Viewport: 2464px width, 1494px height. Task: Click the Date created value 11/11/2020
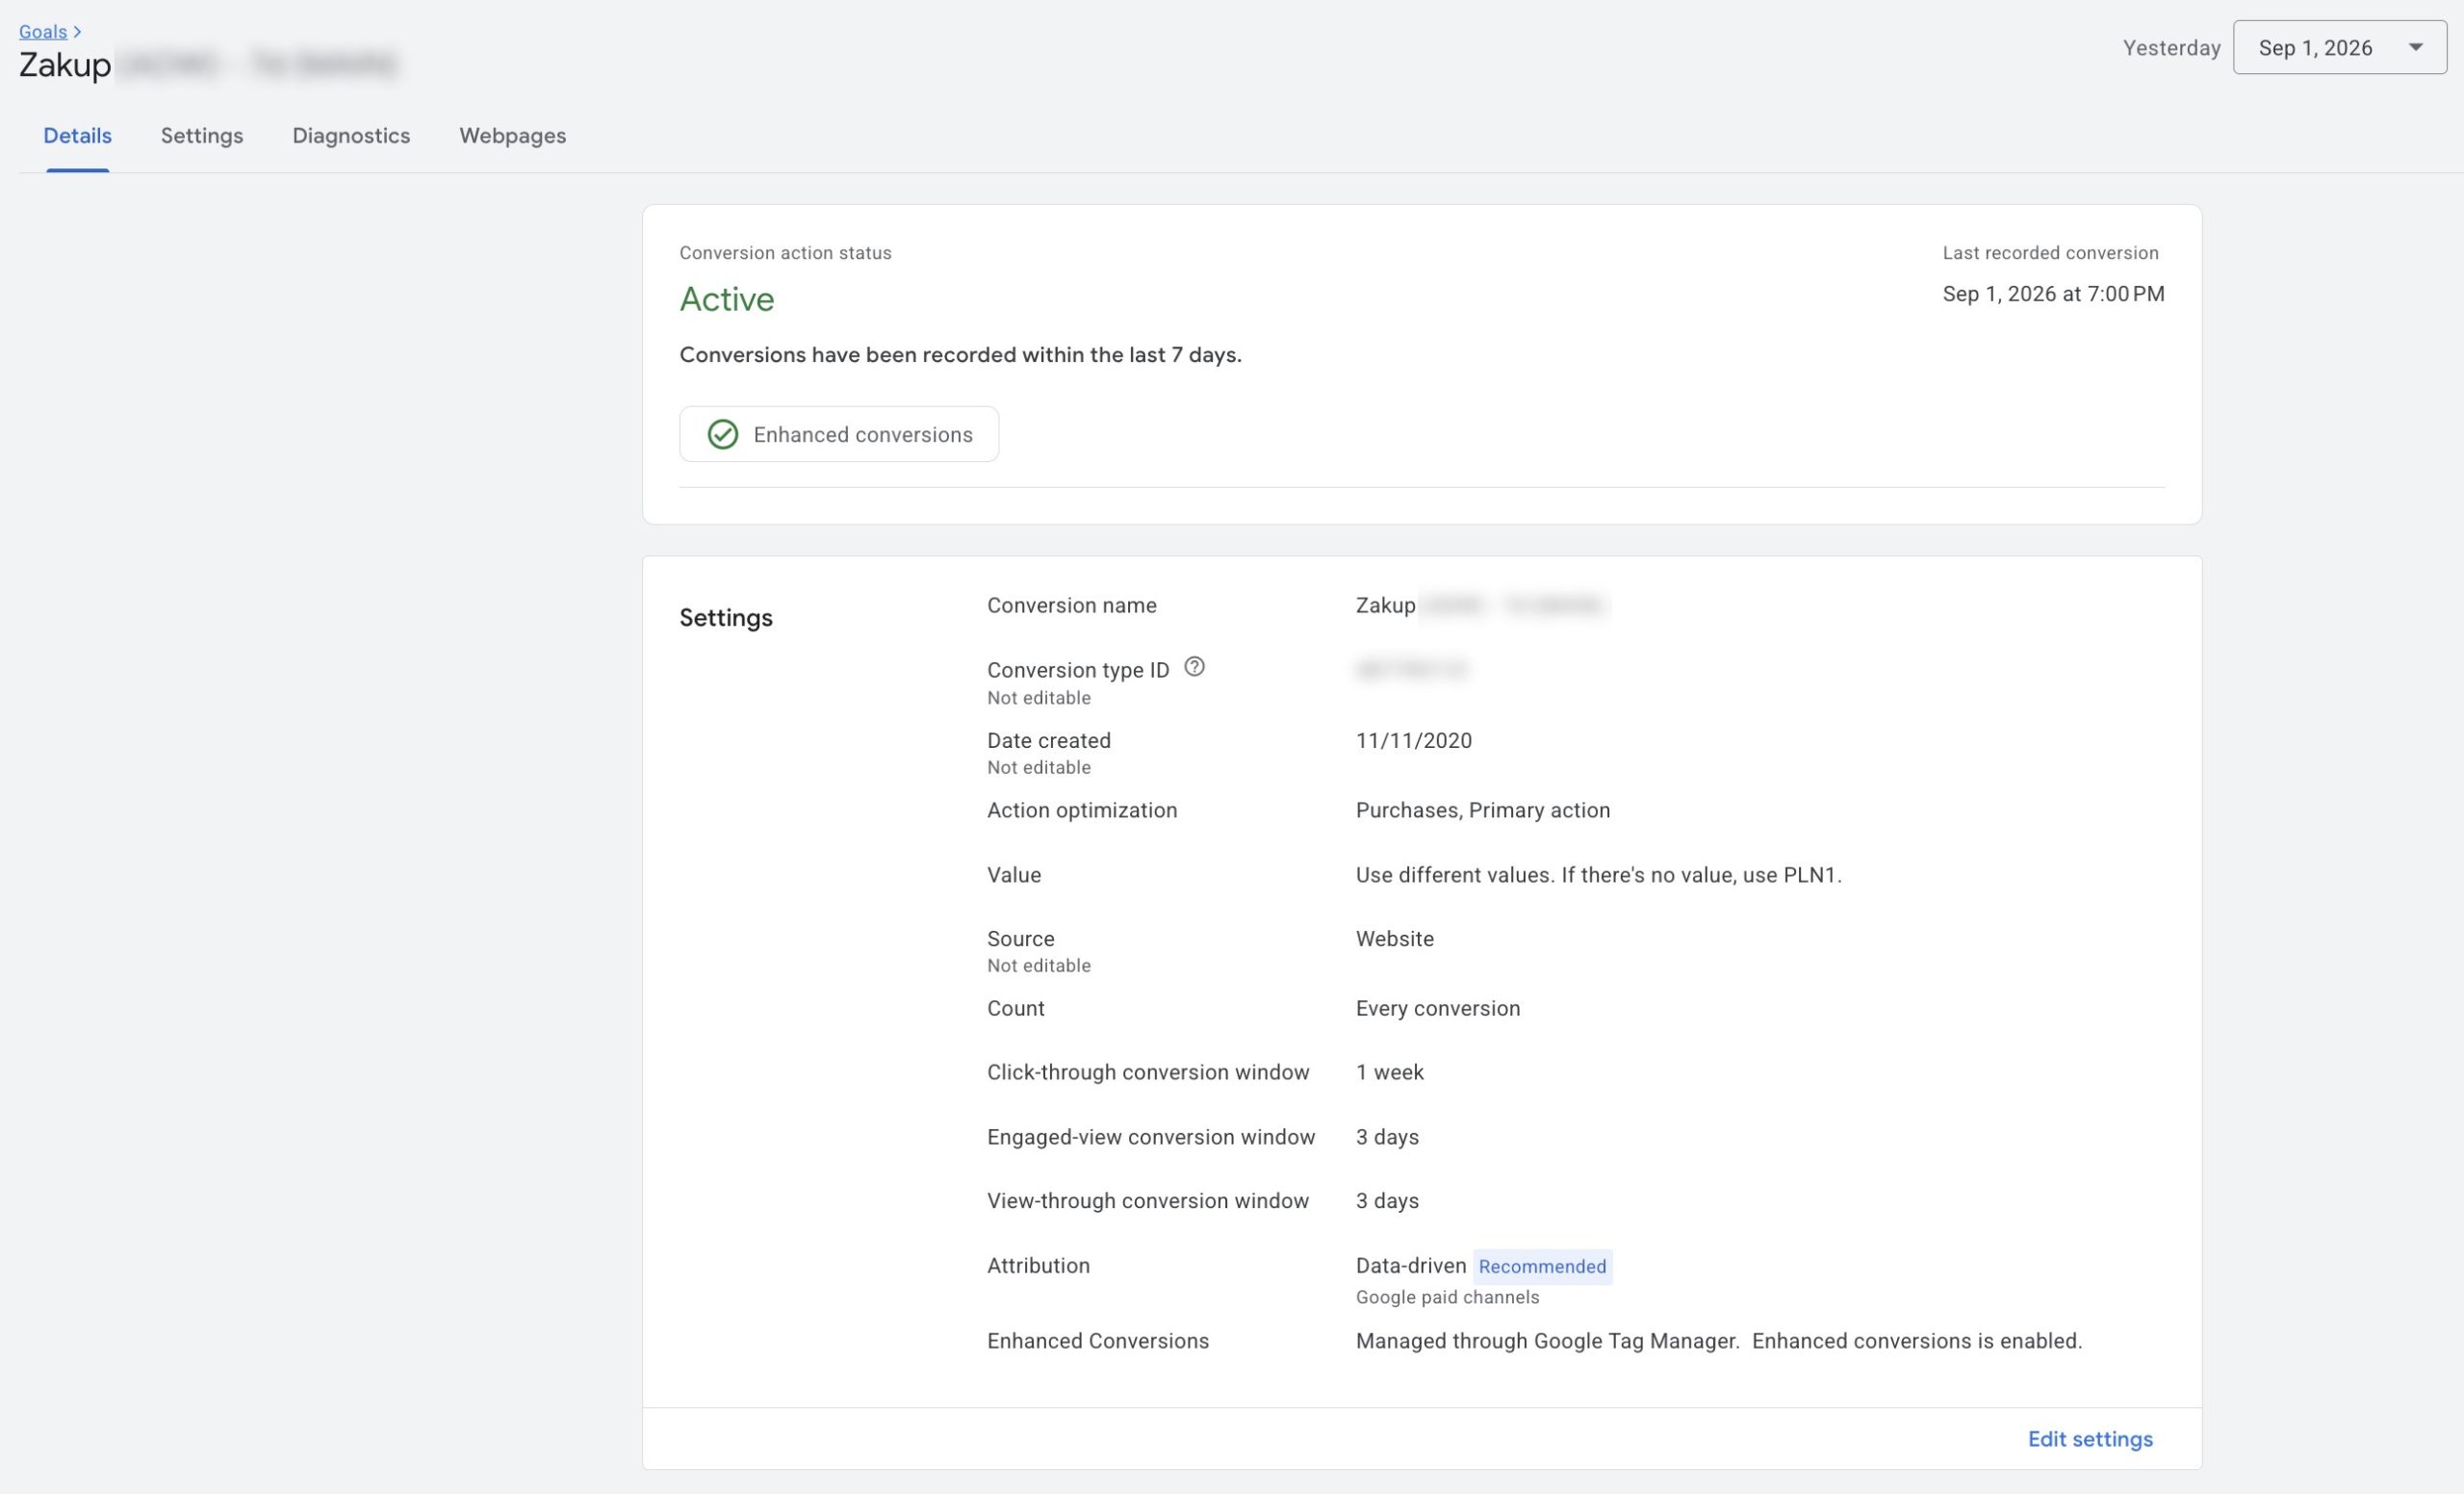1414,741
